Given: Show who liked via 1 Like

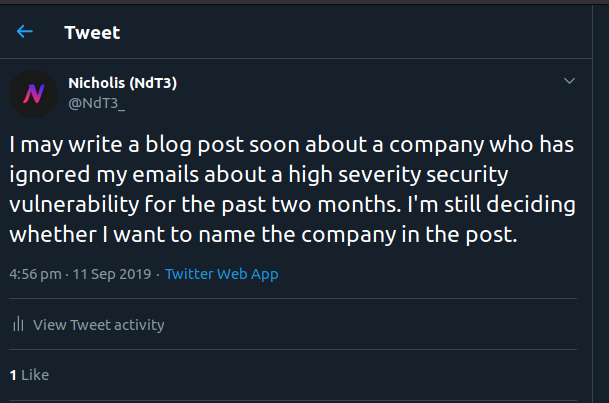Looking at the screenshot, I should click(x=29, y=375).
